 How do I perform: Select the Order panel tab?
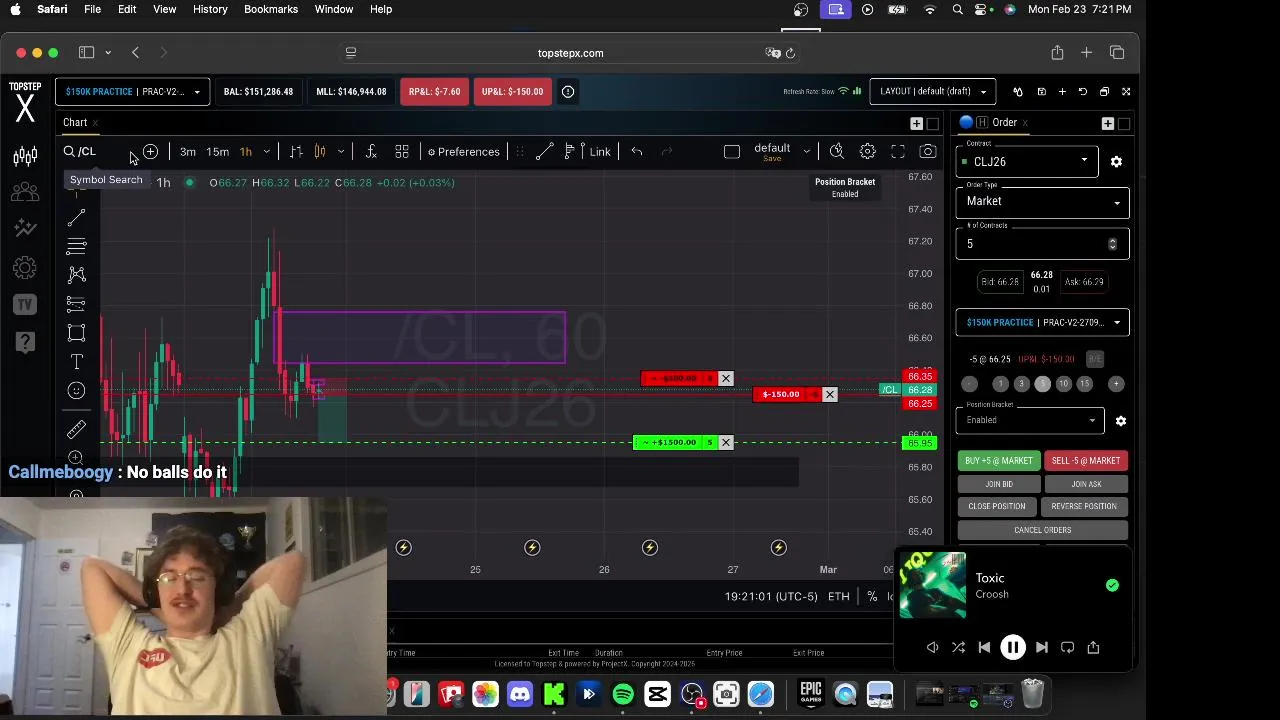tap(1004, 123)
